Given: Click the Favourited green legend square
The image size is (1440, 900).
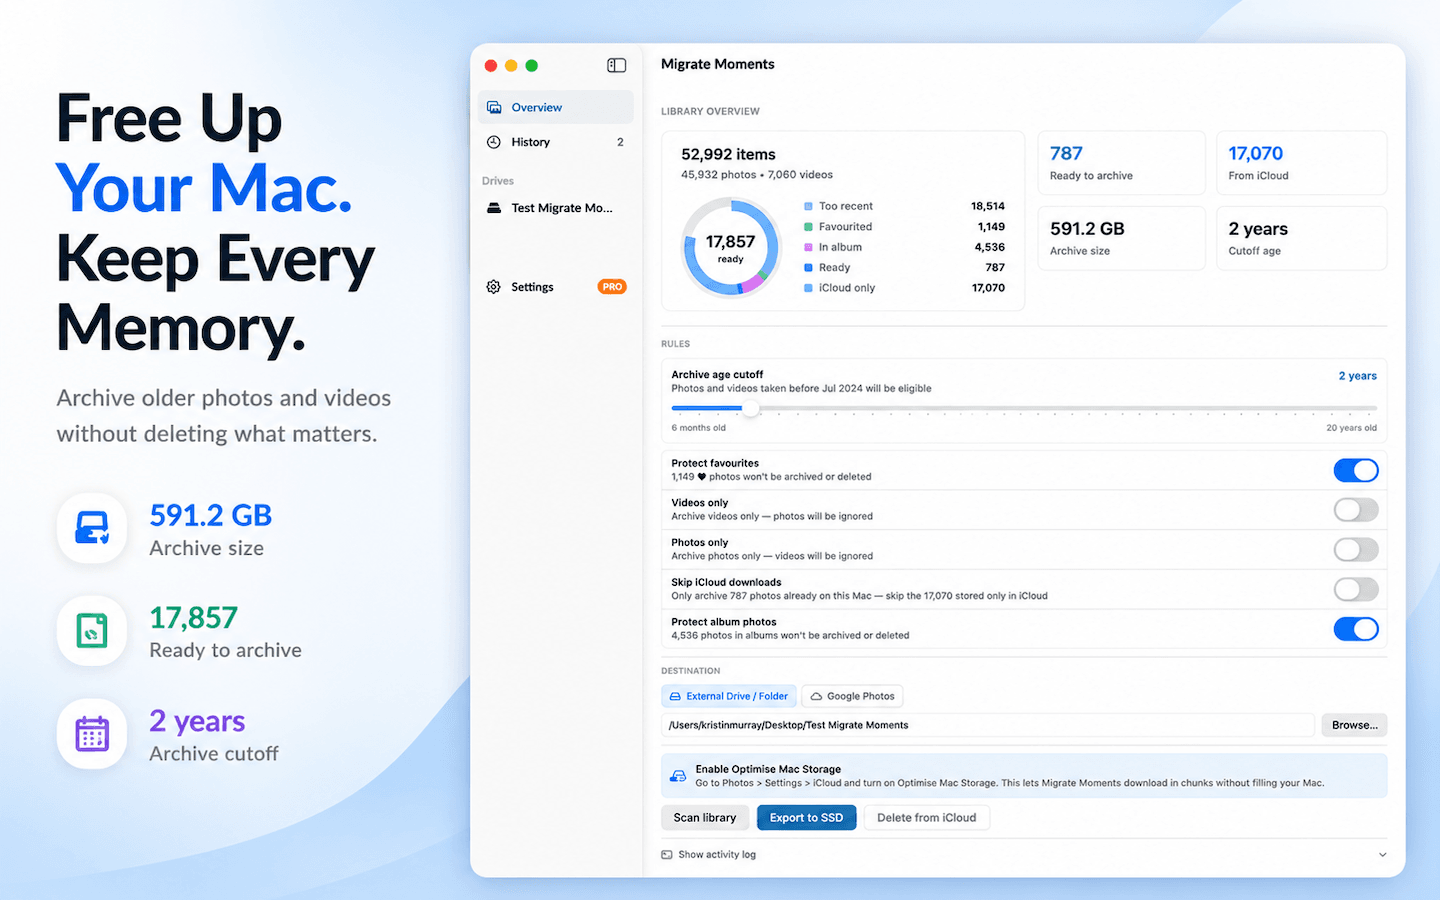Looking at the screenshot, I should coord(808,227).
